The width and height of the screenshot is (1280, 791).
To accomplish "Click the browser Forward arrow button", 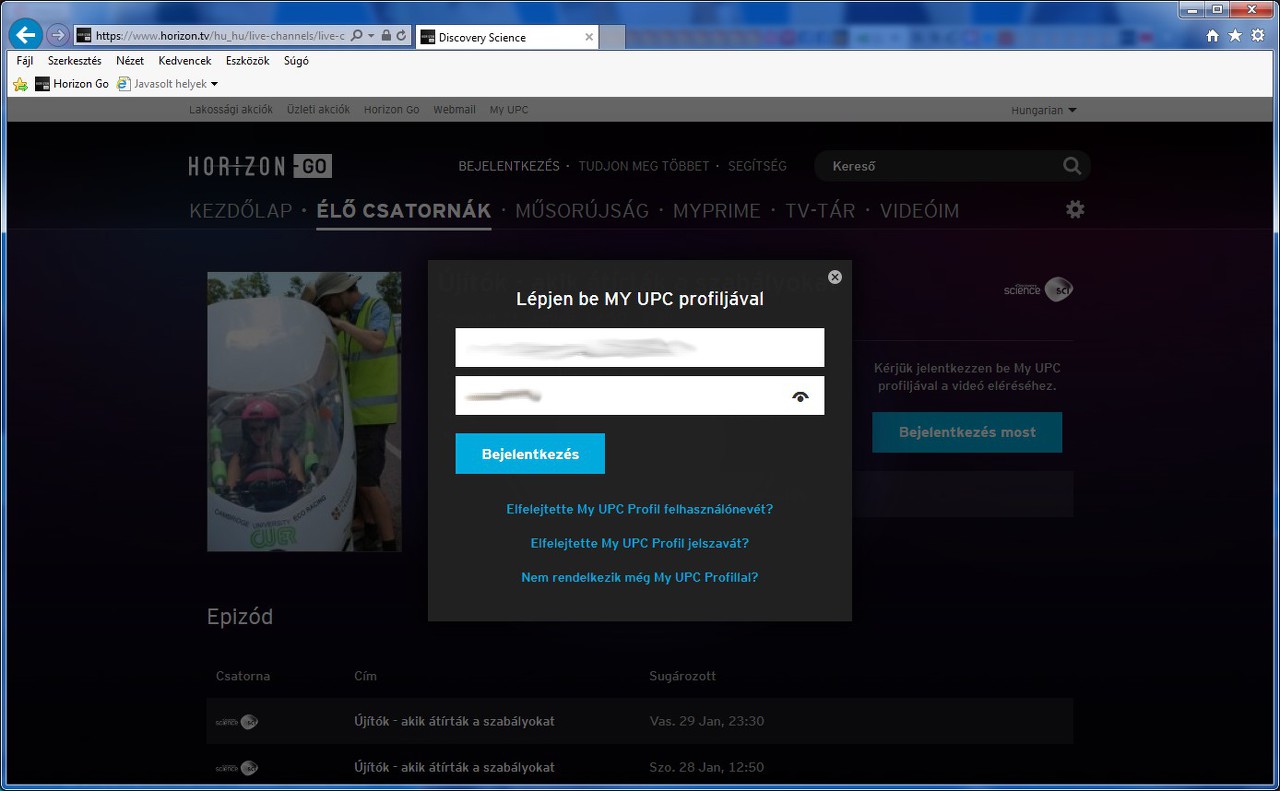I will point(58,36).
